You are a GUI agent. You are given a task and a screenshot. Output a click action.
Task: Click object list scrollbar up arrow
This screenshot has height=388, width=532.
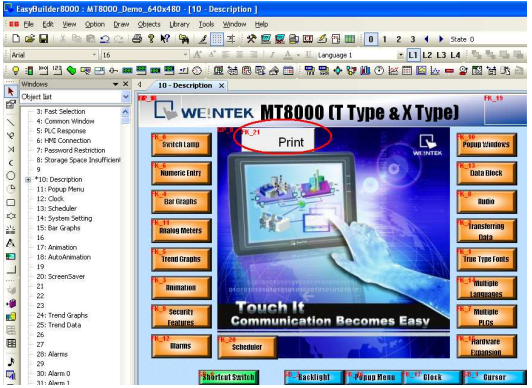125,112
